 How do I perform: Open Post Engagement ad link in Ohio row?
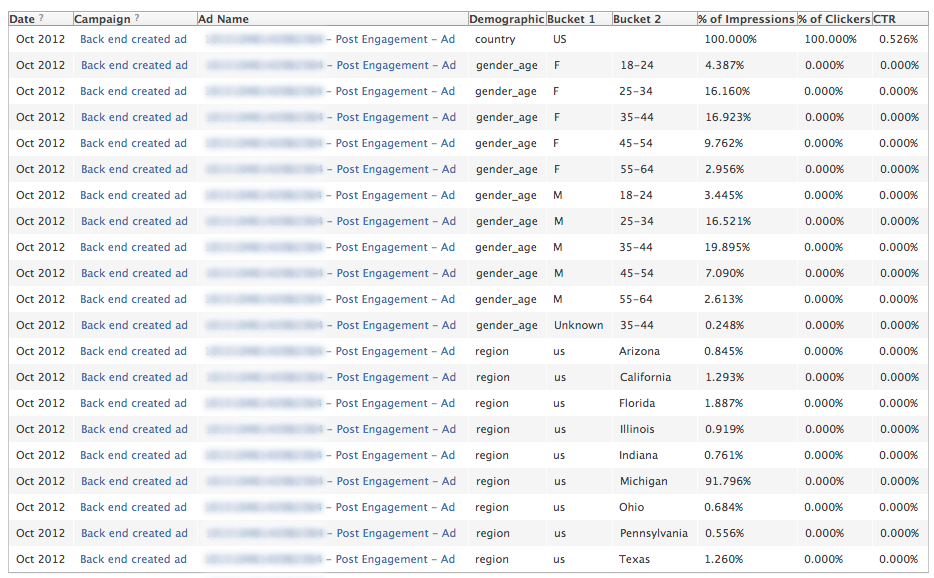click(x=395, y=507)
